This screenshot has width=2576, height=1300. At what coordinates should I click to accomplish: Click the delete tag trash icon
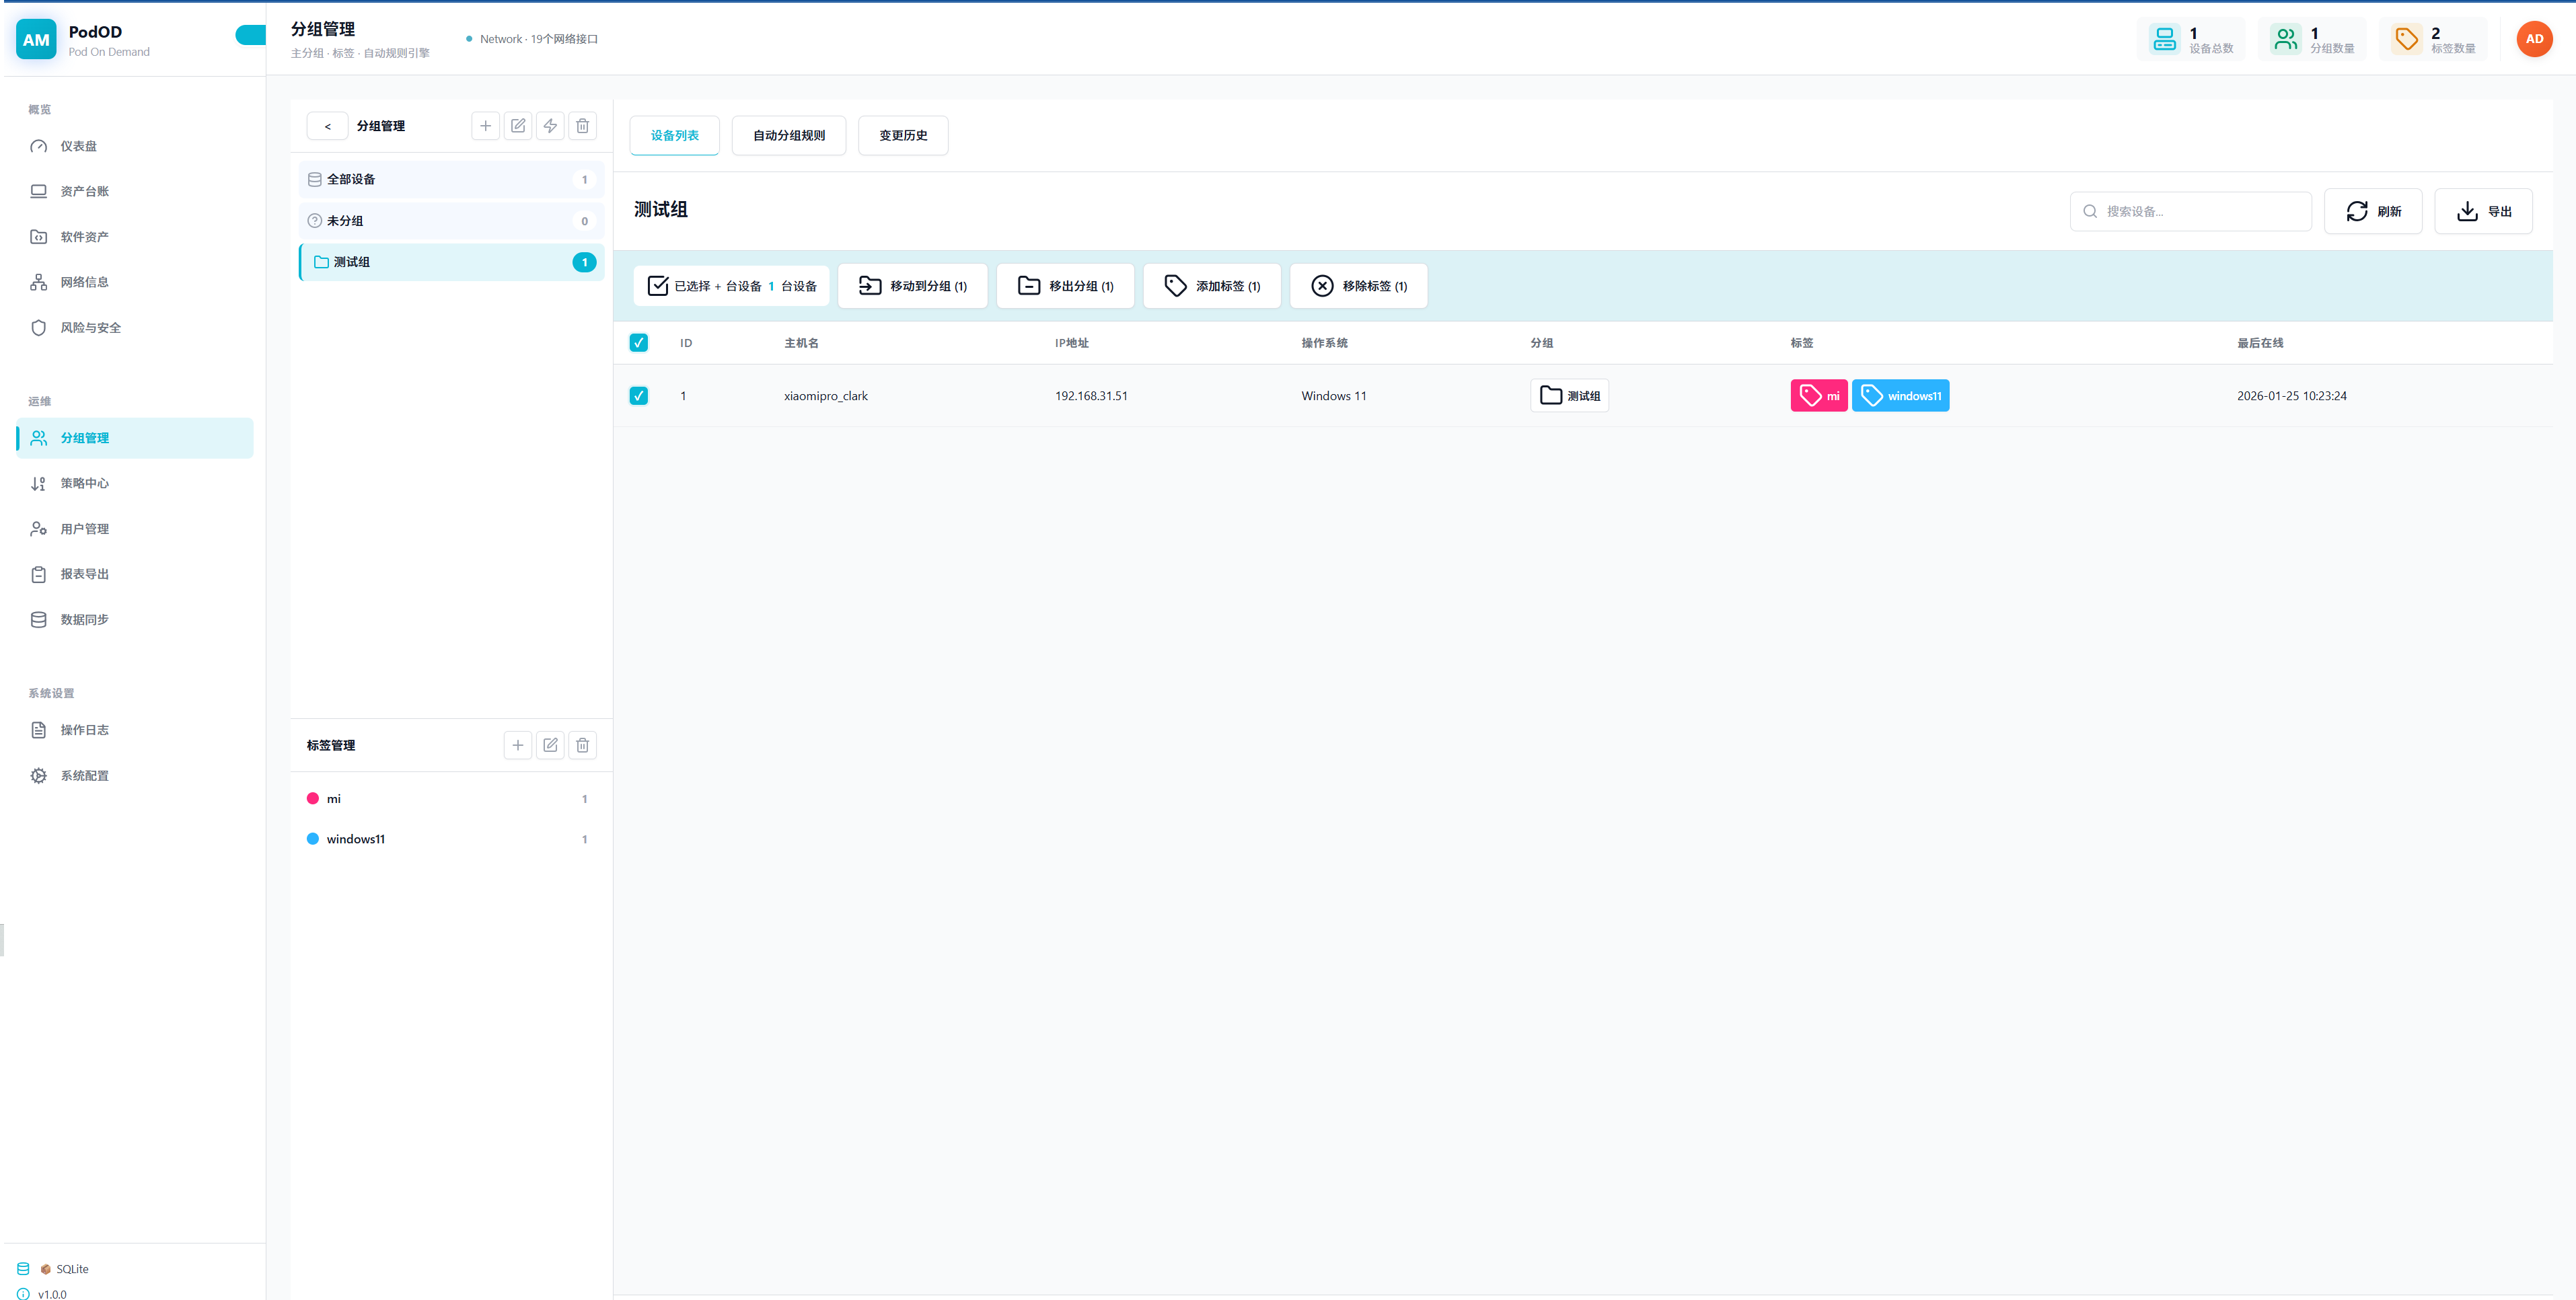pyautogui.click(x=582, y=745)
